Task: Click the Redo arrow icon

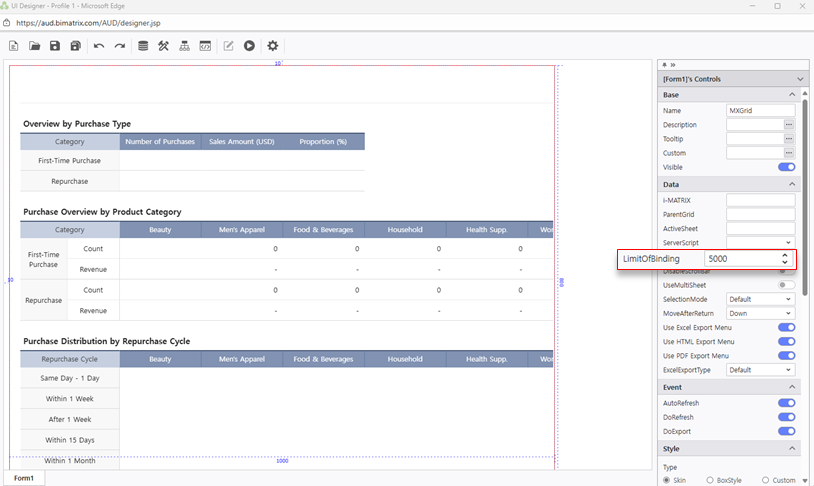Action: click(120, 46)
